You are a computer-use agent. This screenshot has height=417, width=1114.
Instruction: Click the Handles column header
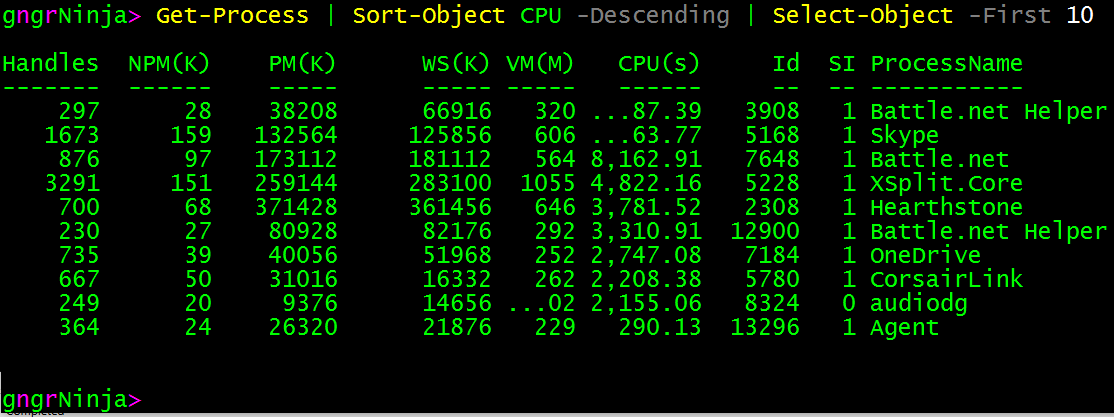click(x=50, y=64)
